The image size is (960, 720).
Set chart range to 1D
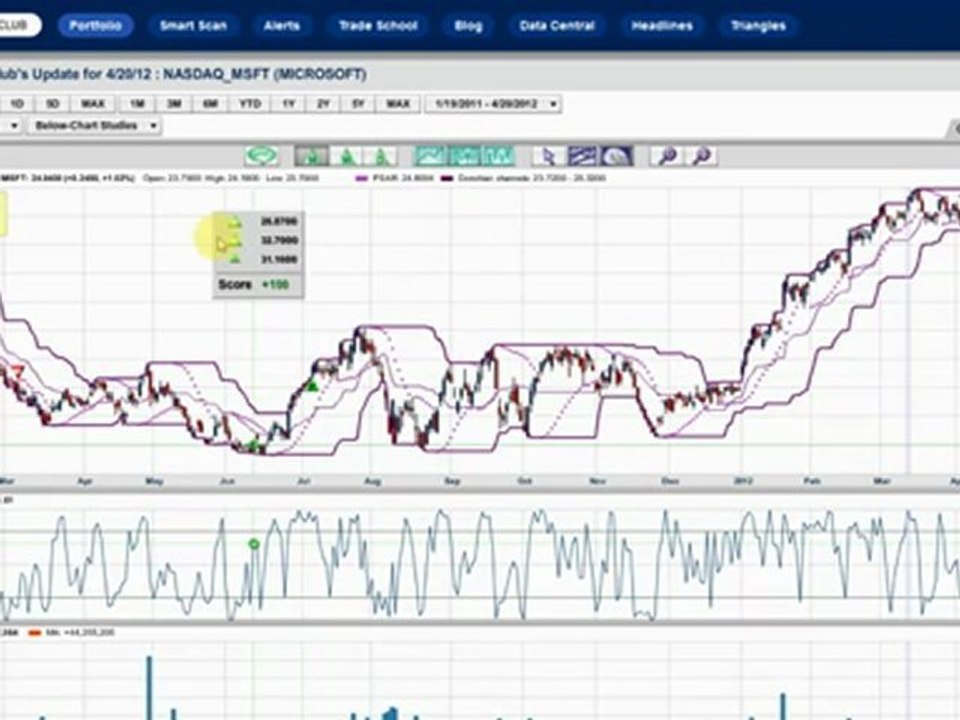point(17,104)
